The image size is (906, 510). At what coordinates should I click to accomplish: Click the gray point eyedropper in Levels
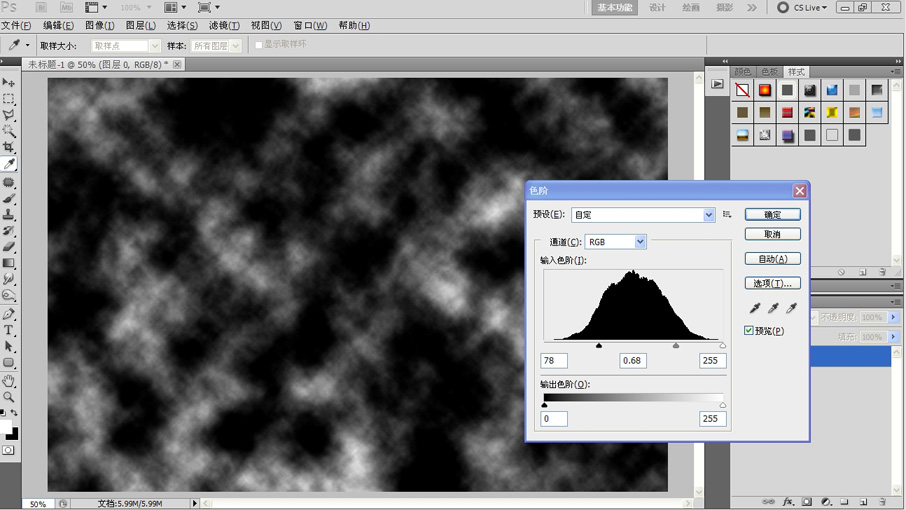point(773,308)
